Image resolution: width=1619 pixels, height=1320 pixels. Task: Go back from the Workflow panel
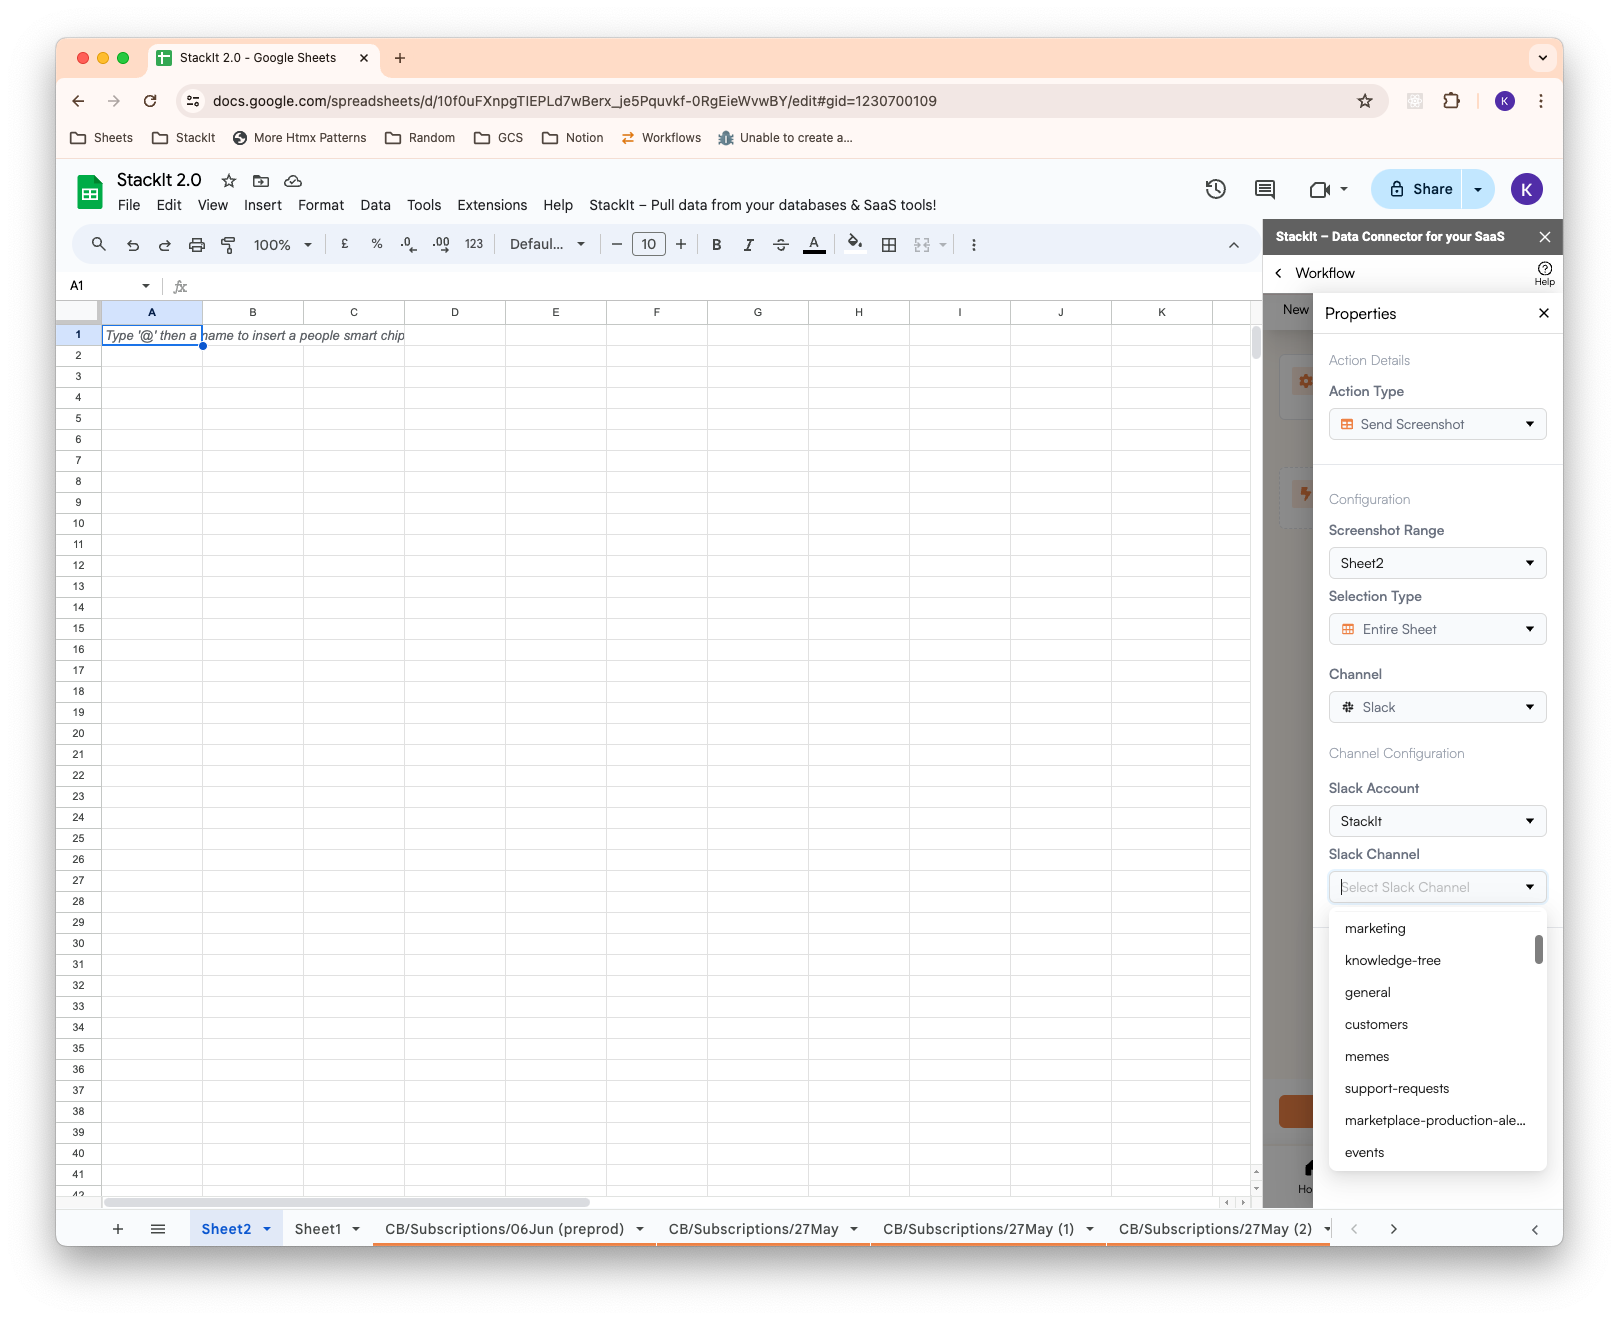coord(1278,273)
